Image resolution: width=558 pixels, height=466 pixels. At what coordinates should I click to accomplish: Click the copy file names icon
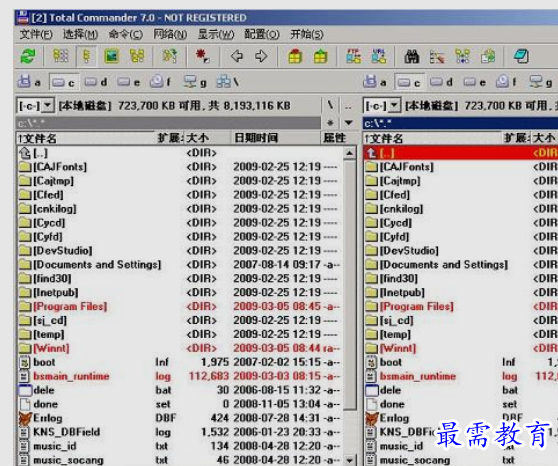[x=488, y=57]
